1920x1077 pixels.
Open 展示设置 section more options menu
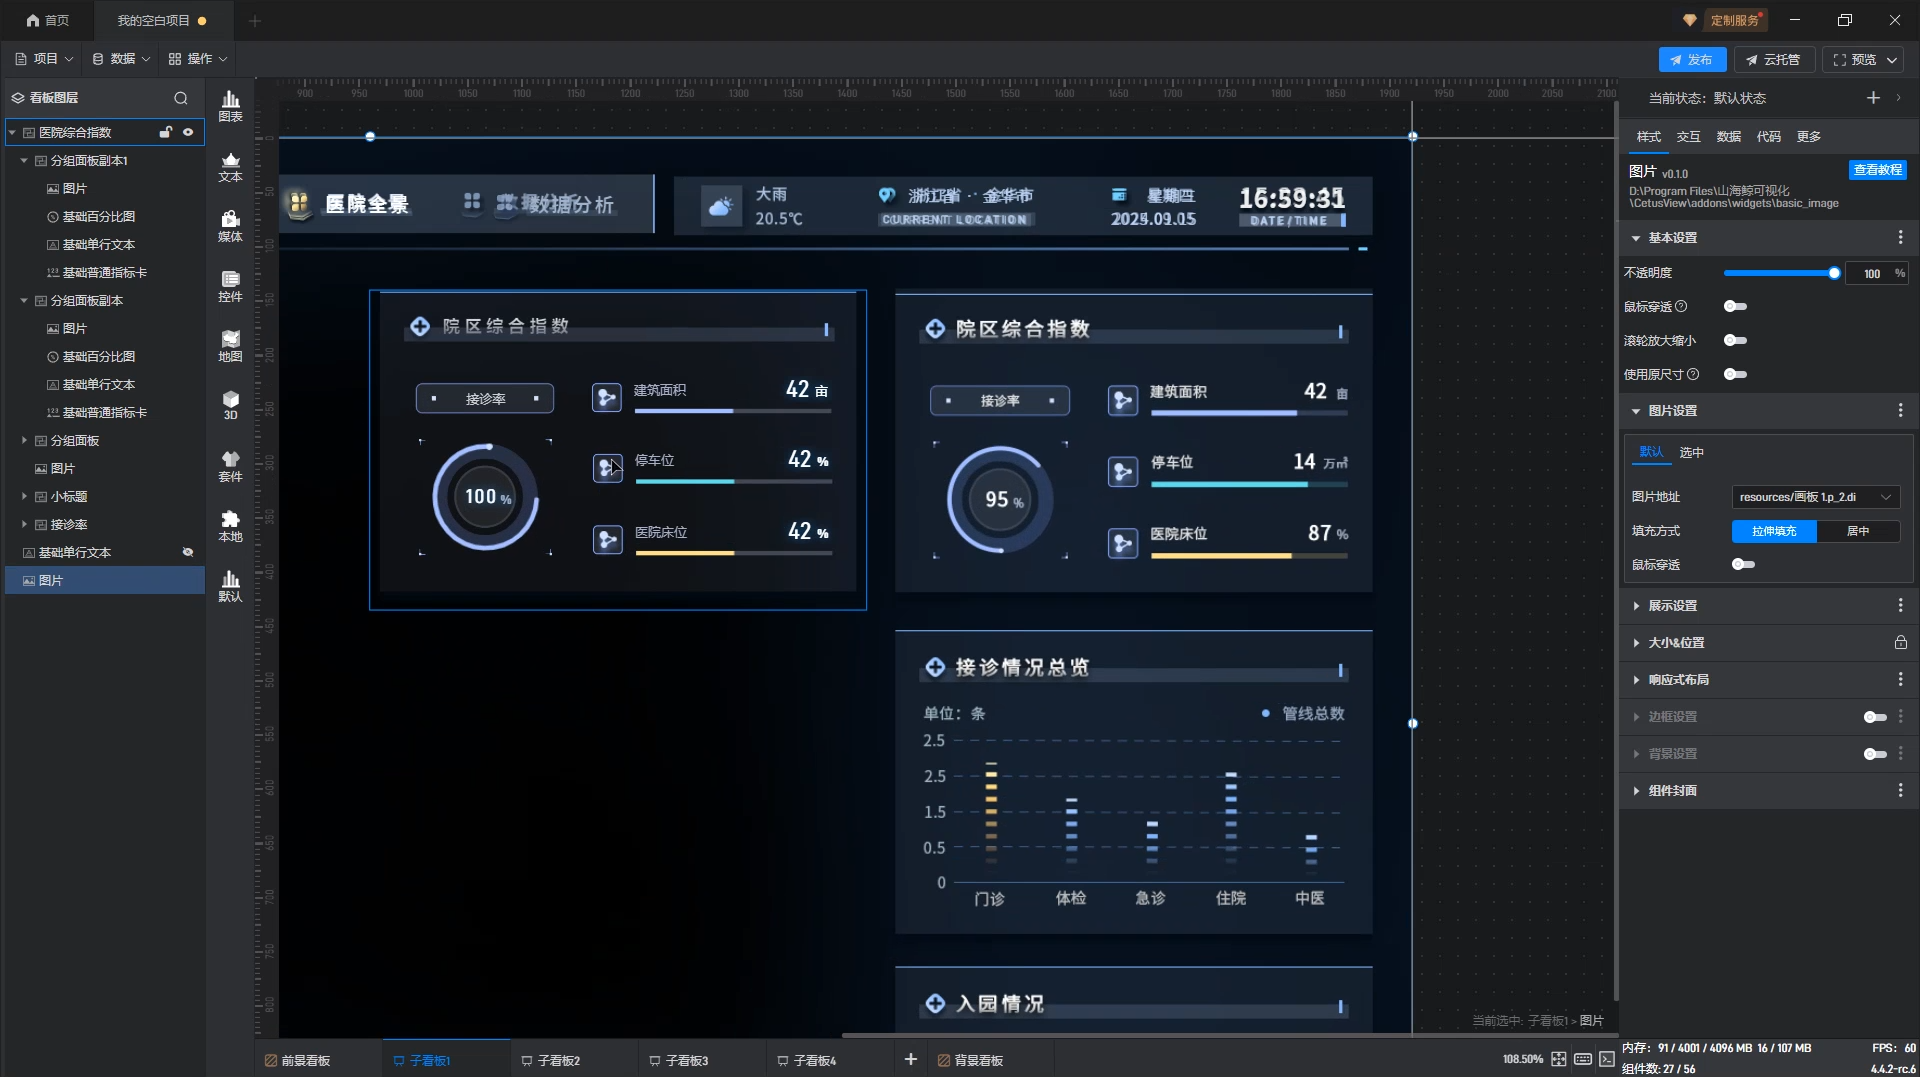pyautogui.click(x=1901, y=606)
